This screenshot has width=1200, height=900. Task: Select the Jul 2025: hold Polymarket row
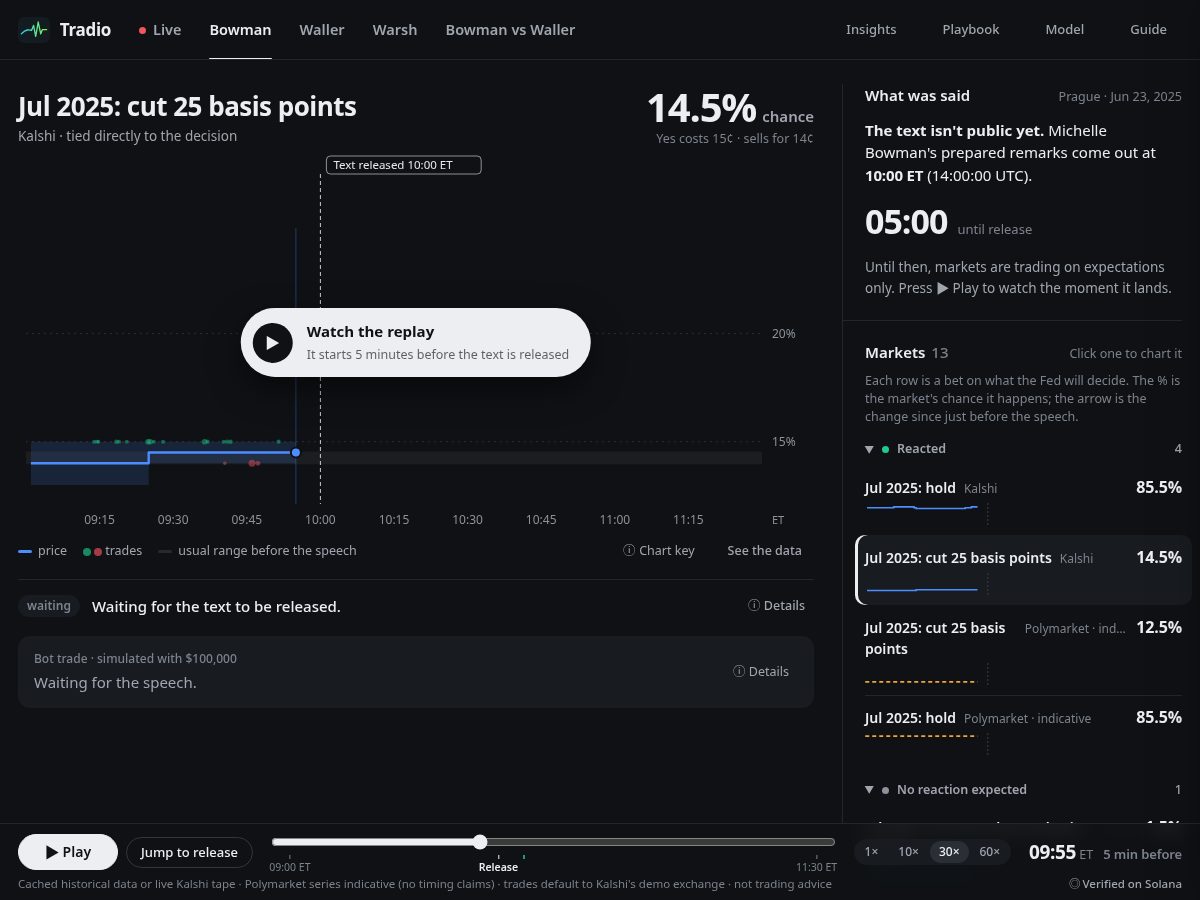pyautogui.click(x=1023, y=733)
